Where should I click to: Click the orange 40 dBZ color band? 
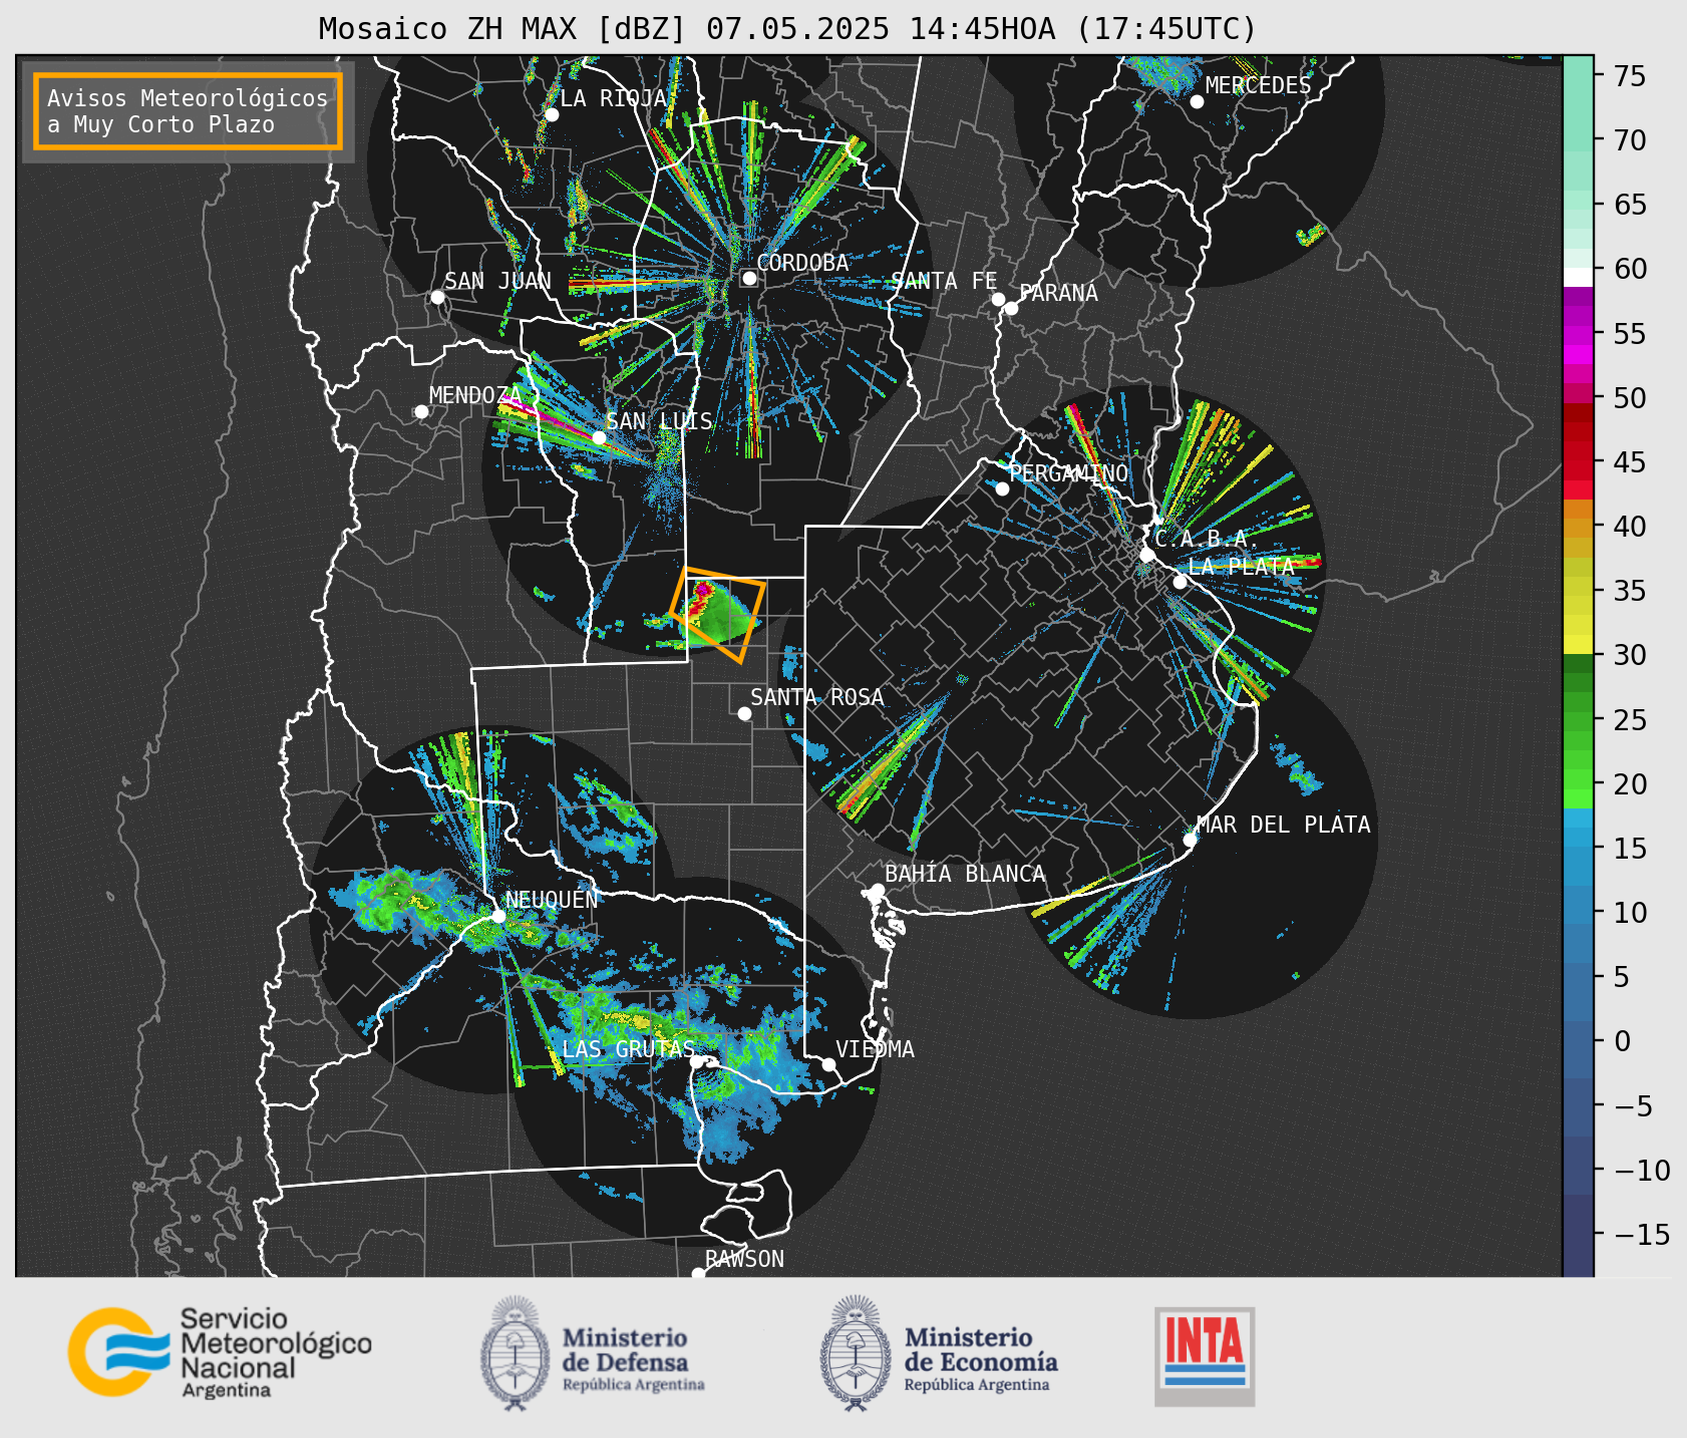[1578, 527]
